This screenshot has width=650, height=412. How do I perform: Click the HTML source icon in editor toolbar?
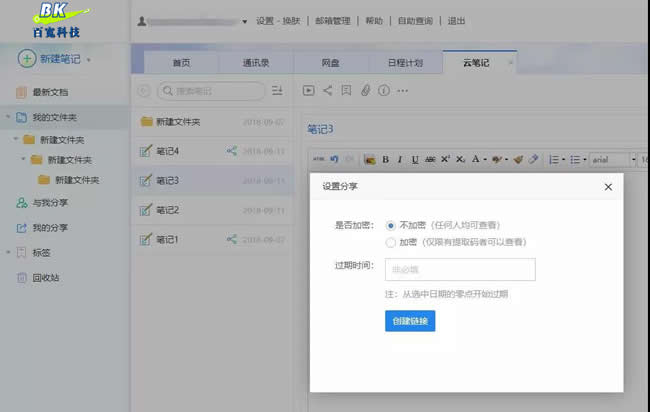click(319, 159)
